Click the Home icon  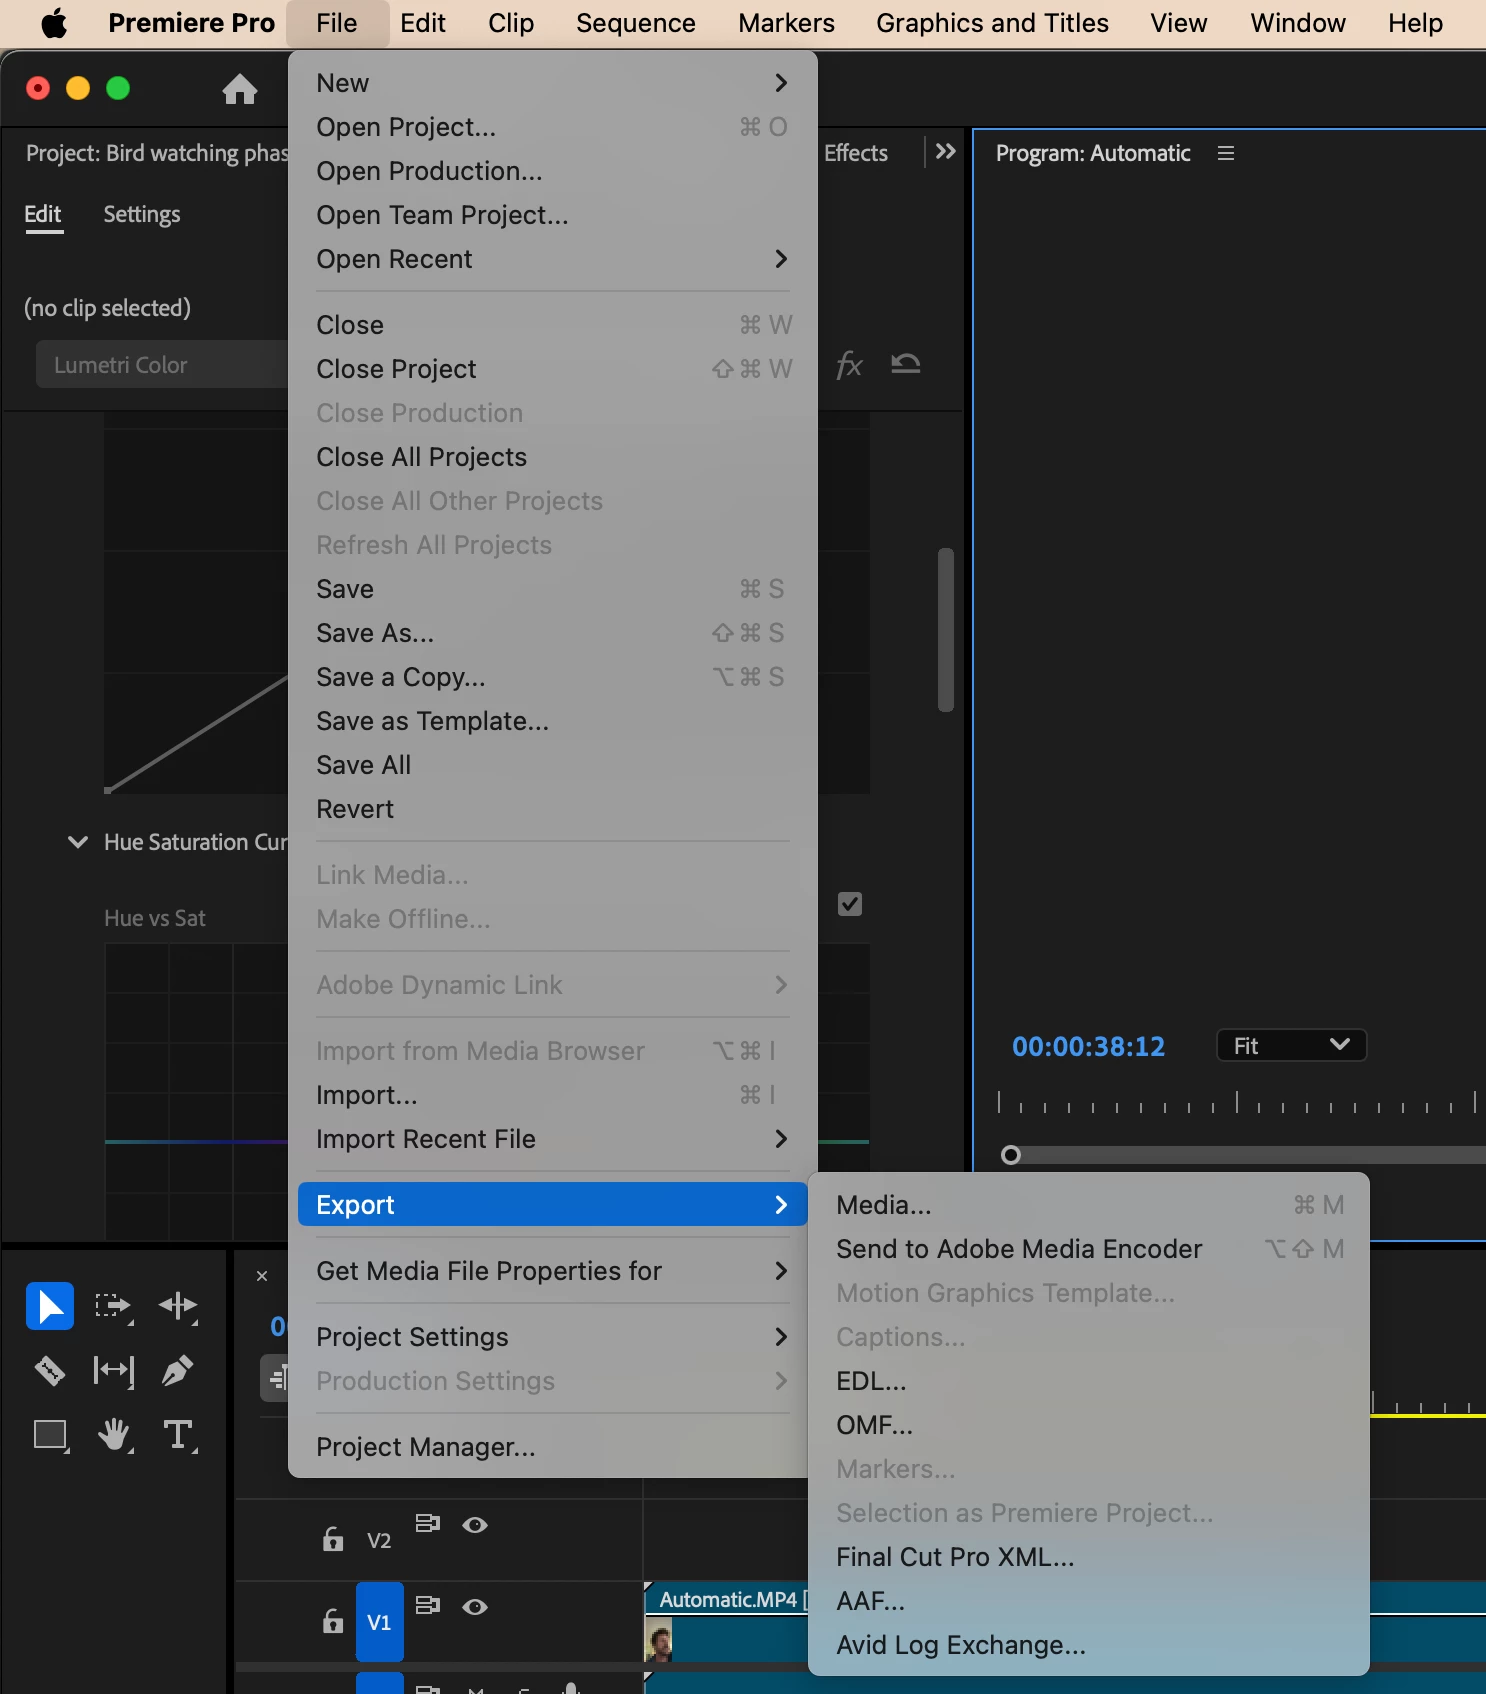pyautogui.click(x=240, y=90)
